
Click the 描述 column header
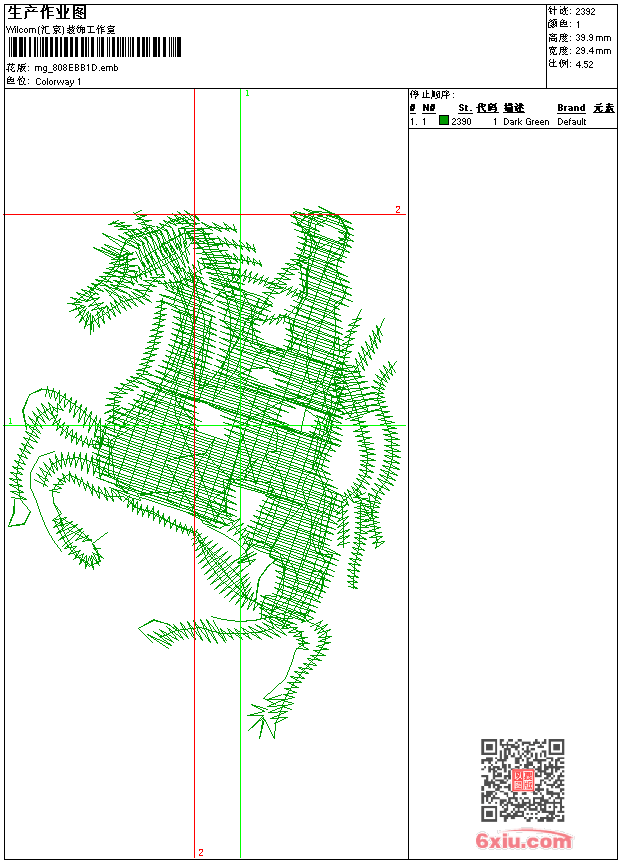513,108
